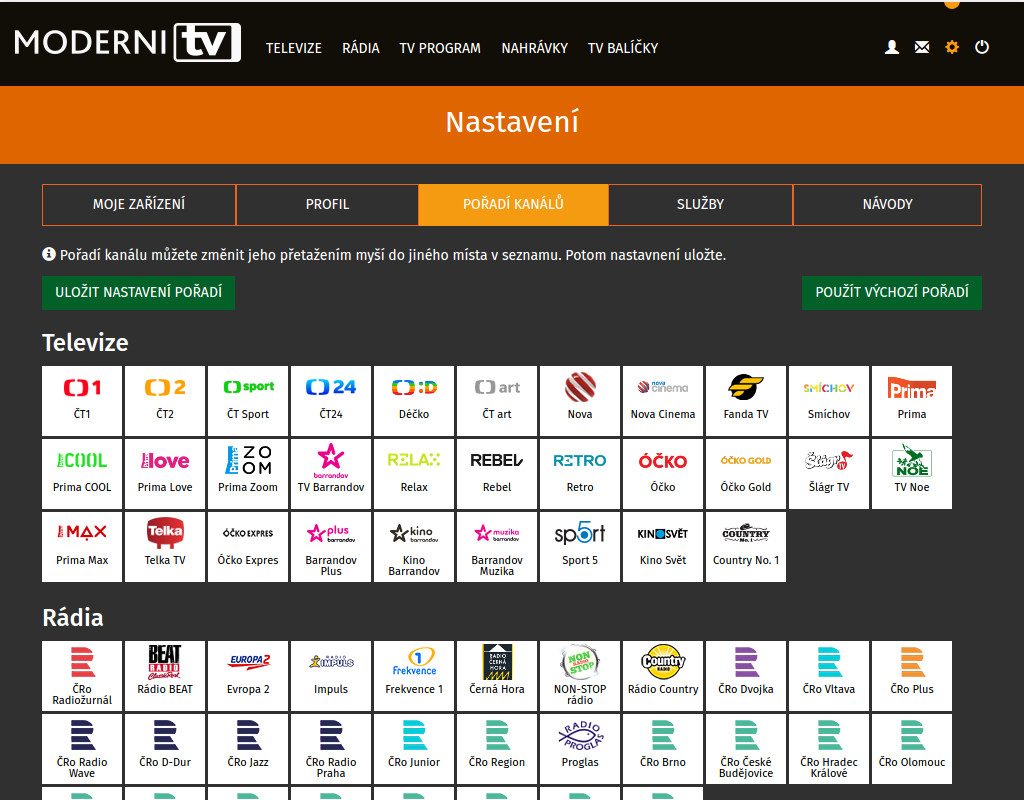Switch to the Služby tab
Image resolution: width=1024 pixels, height=800 pixels.
coord(700,205)
